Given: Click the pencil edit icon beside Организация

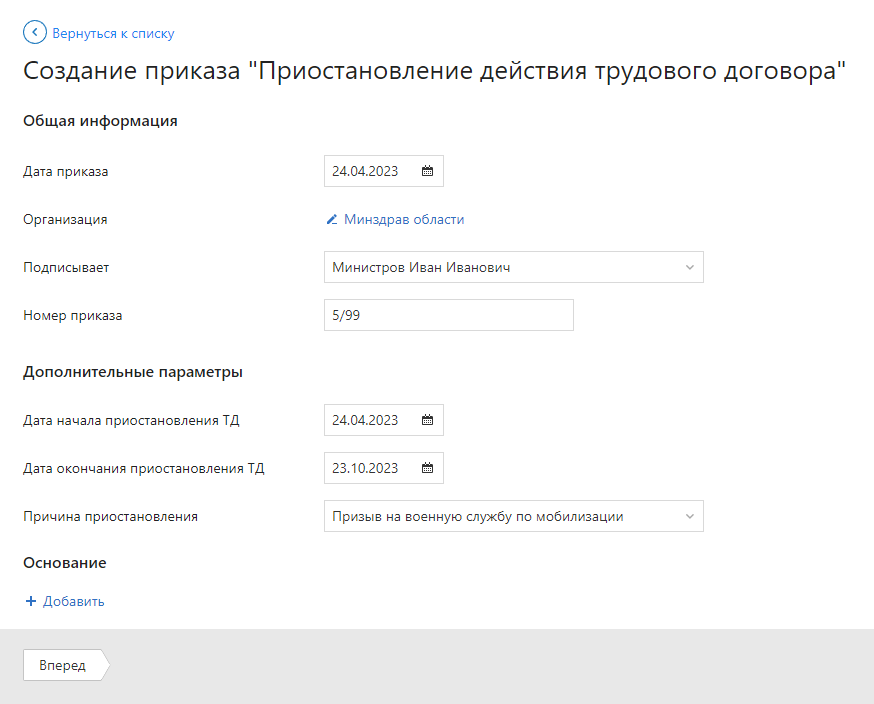Looking at the screenshot, I should (x=332, y=220).
